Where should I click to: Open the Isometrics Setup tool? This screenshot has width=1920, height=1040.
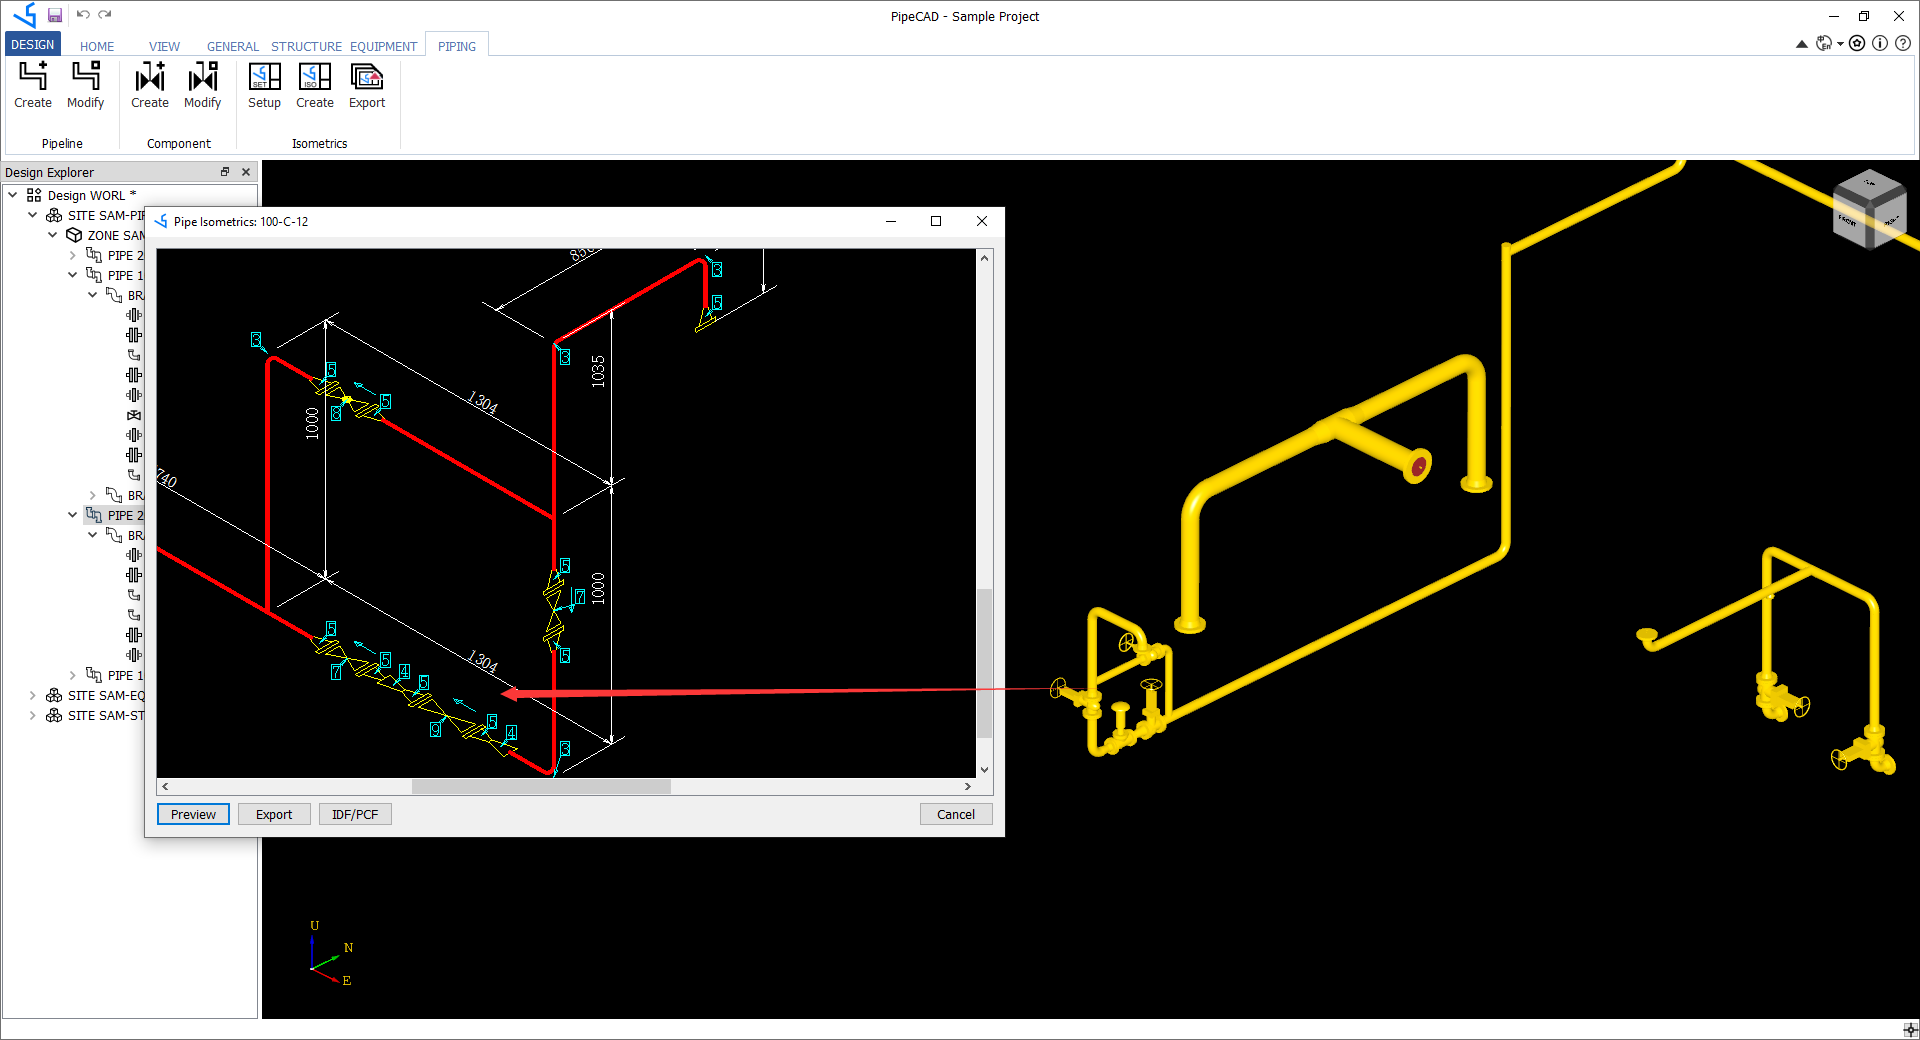[264, 86]
